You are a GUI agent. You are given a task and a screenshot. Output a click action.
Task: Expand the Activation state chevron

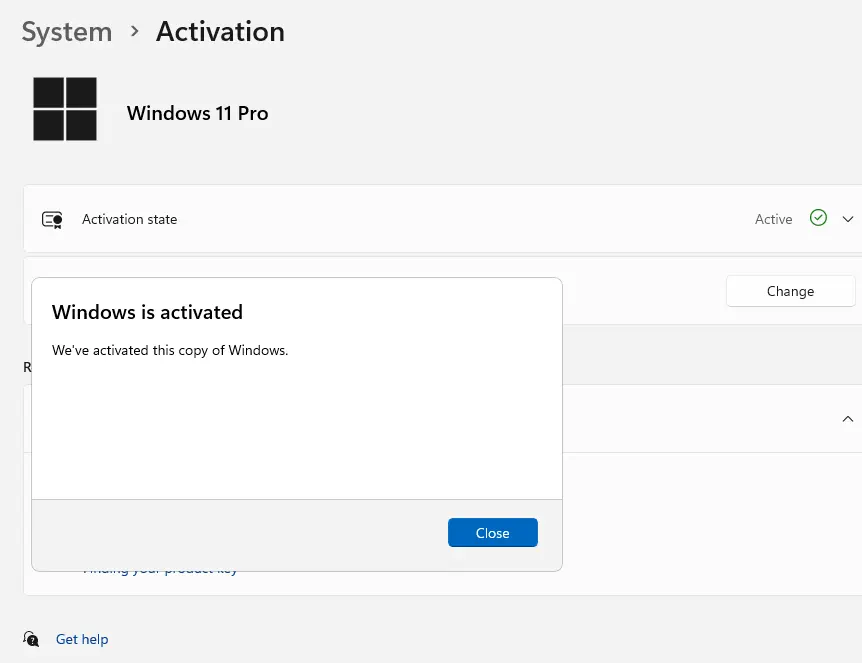coord(848,219)
